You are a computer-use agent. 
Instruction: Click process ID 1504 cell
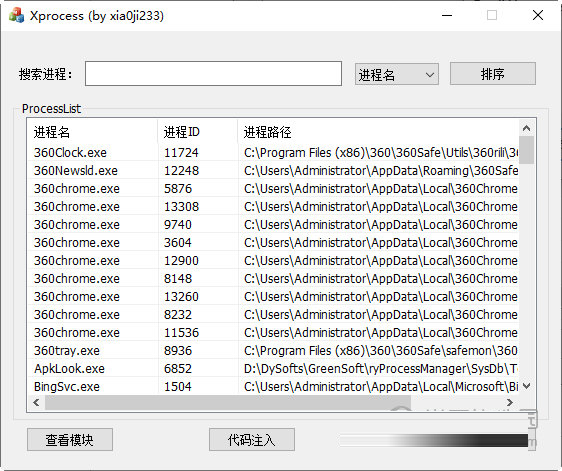[178, 386]
